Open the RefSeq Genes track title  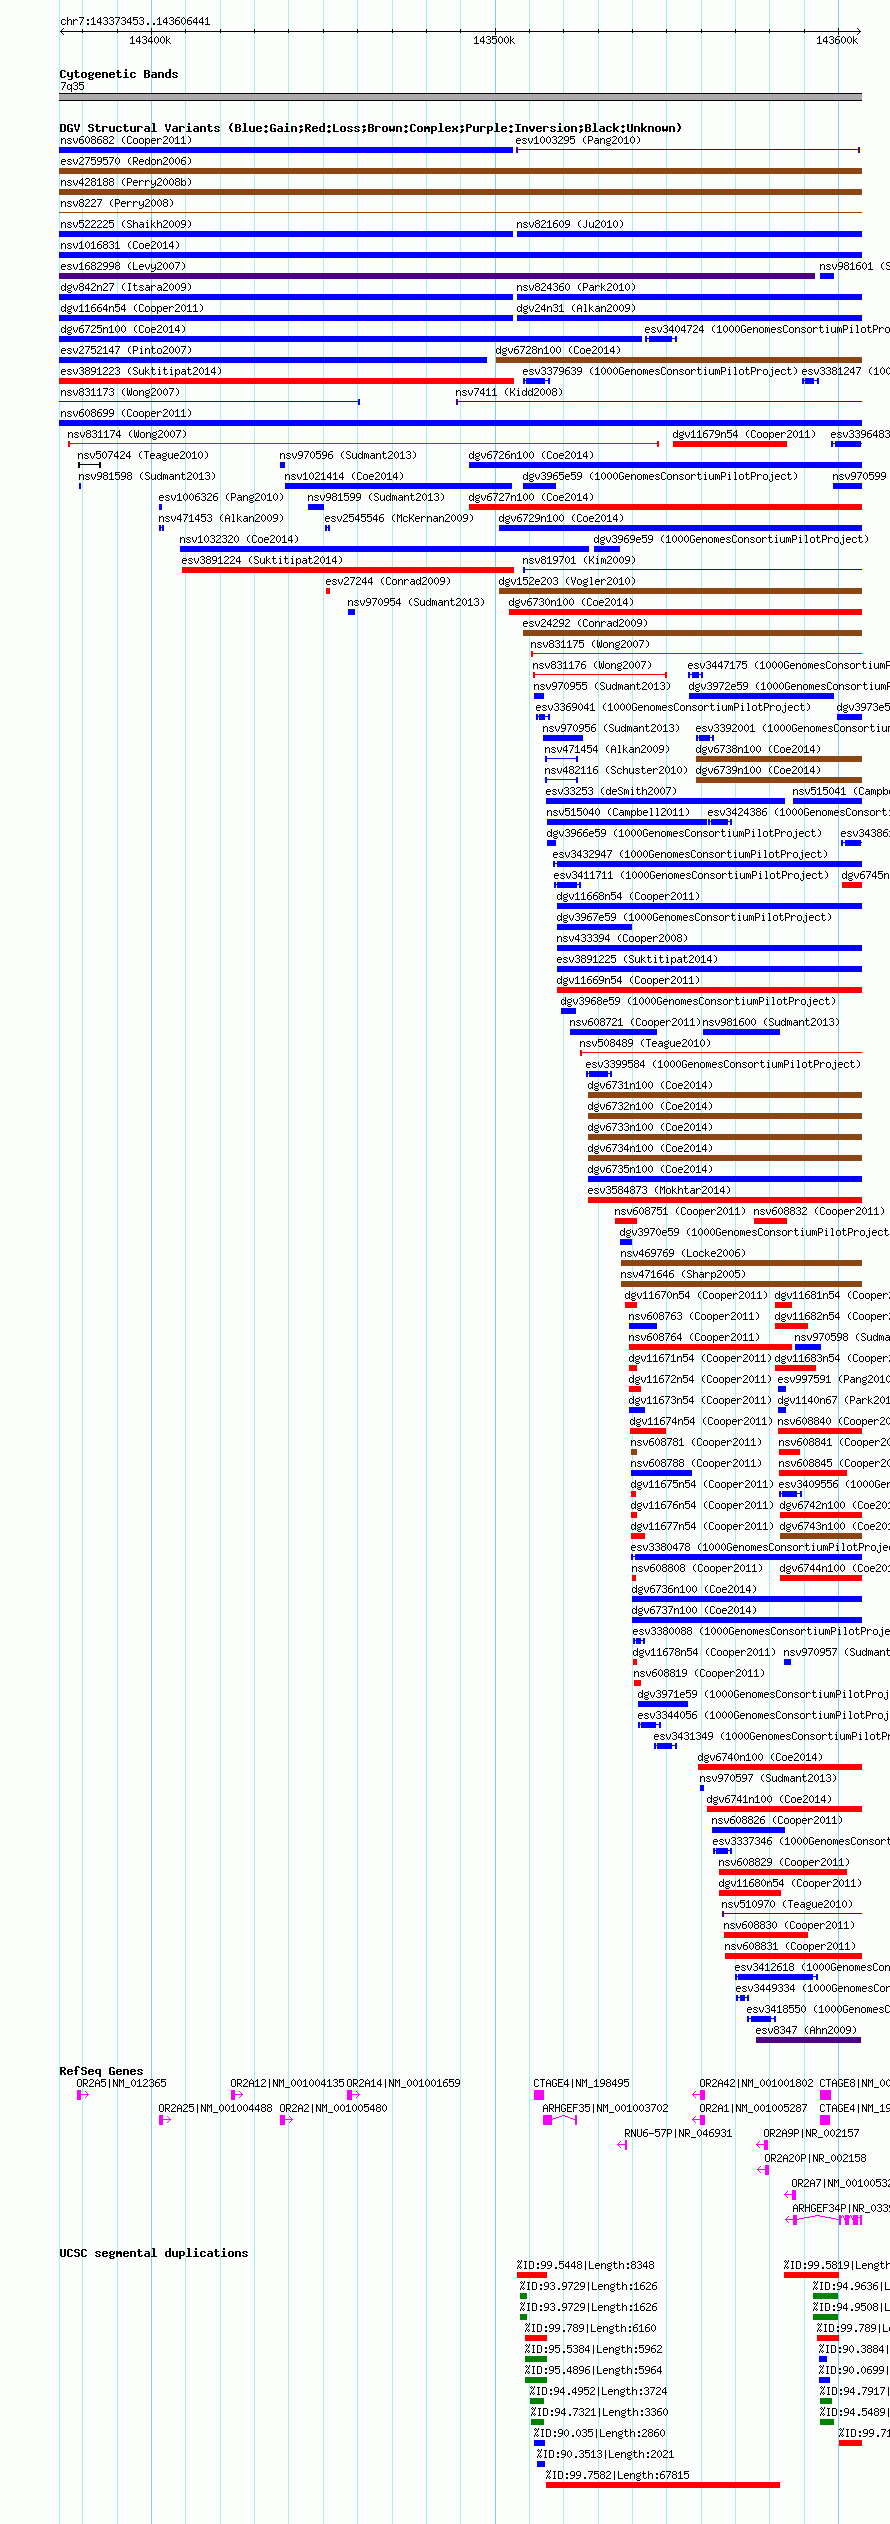click(101, 2071)
